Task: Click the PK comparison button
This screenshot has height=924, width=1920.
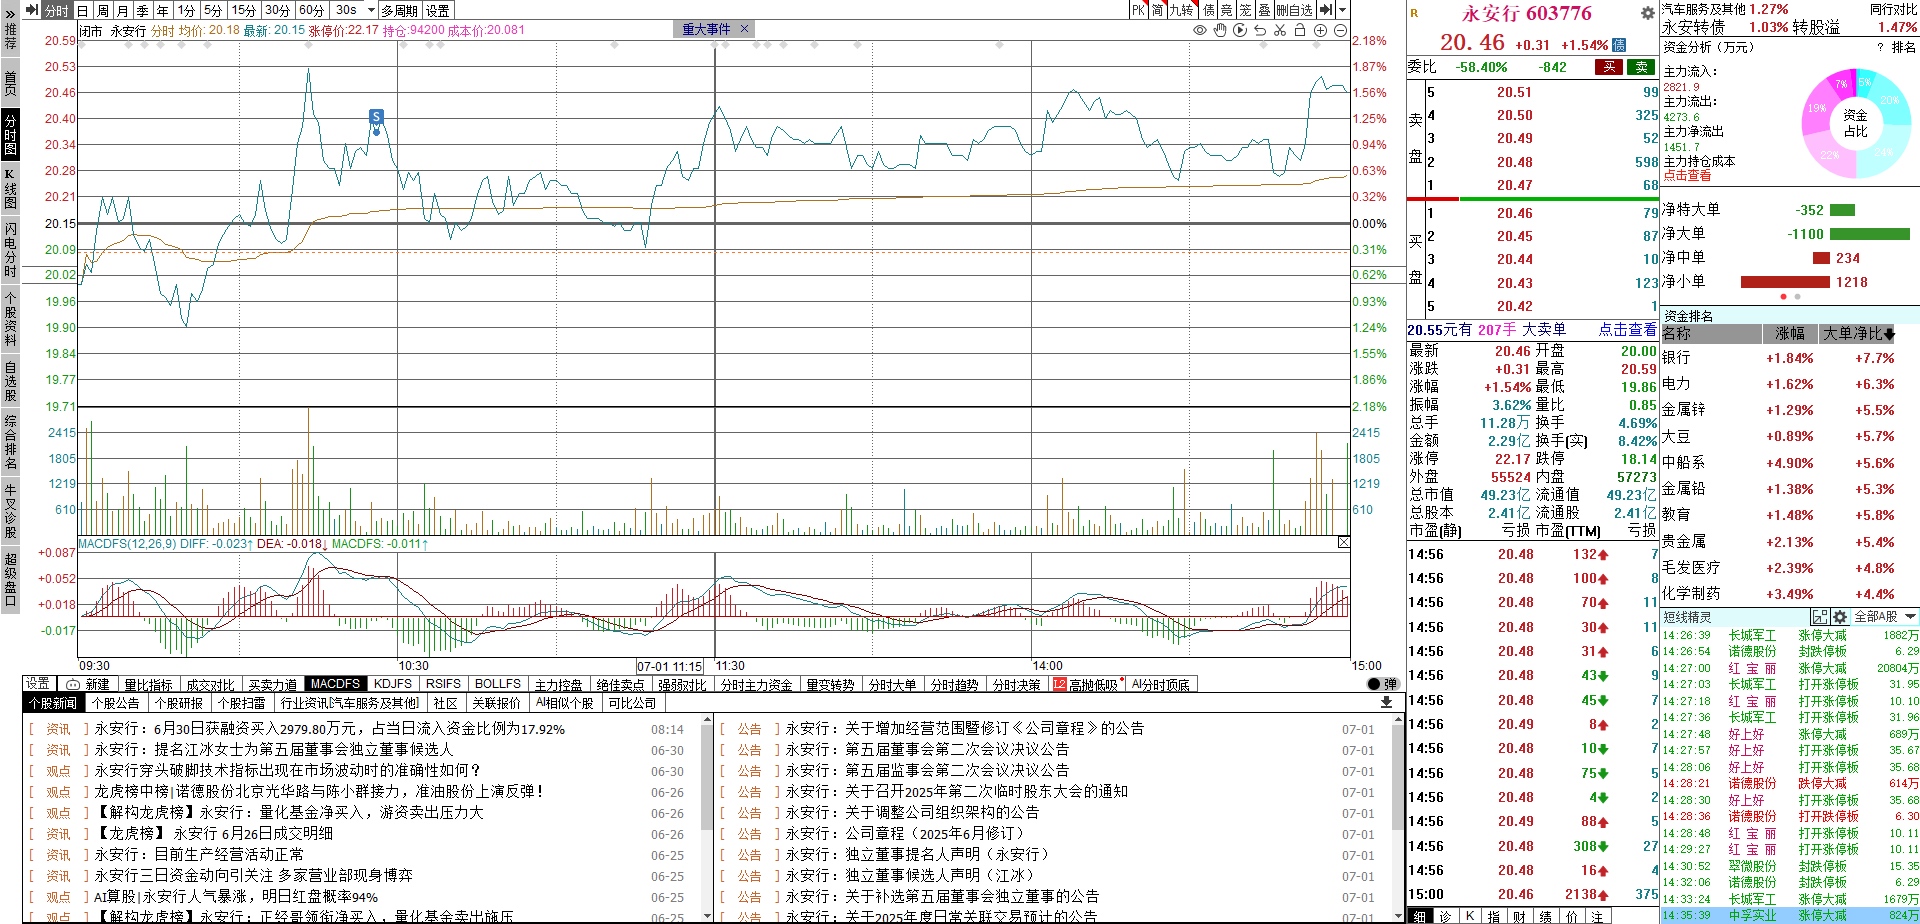Action: 1138,10
